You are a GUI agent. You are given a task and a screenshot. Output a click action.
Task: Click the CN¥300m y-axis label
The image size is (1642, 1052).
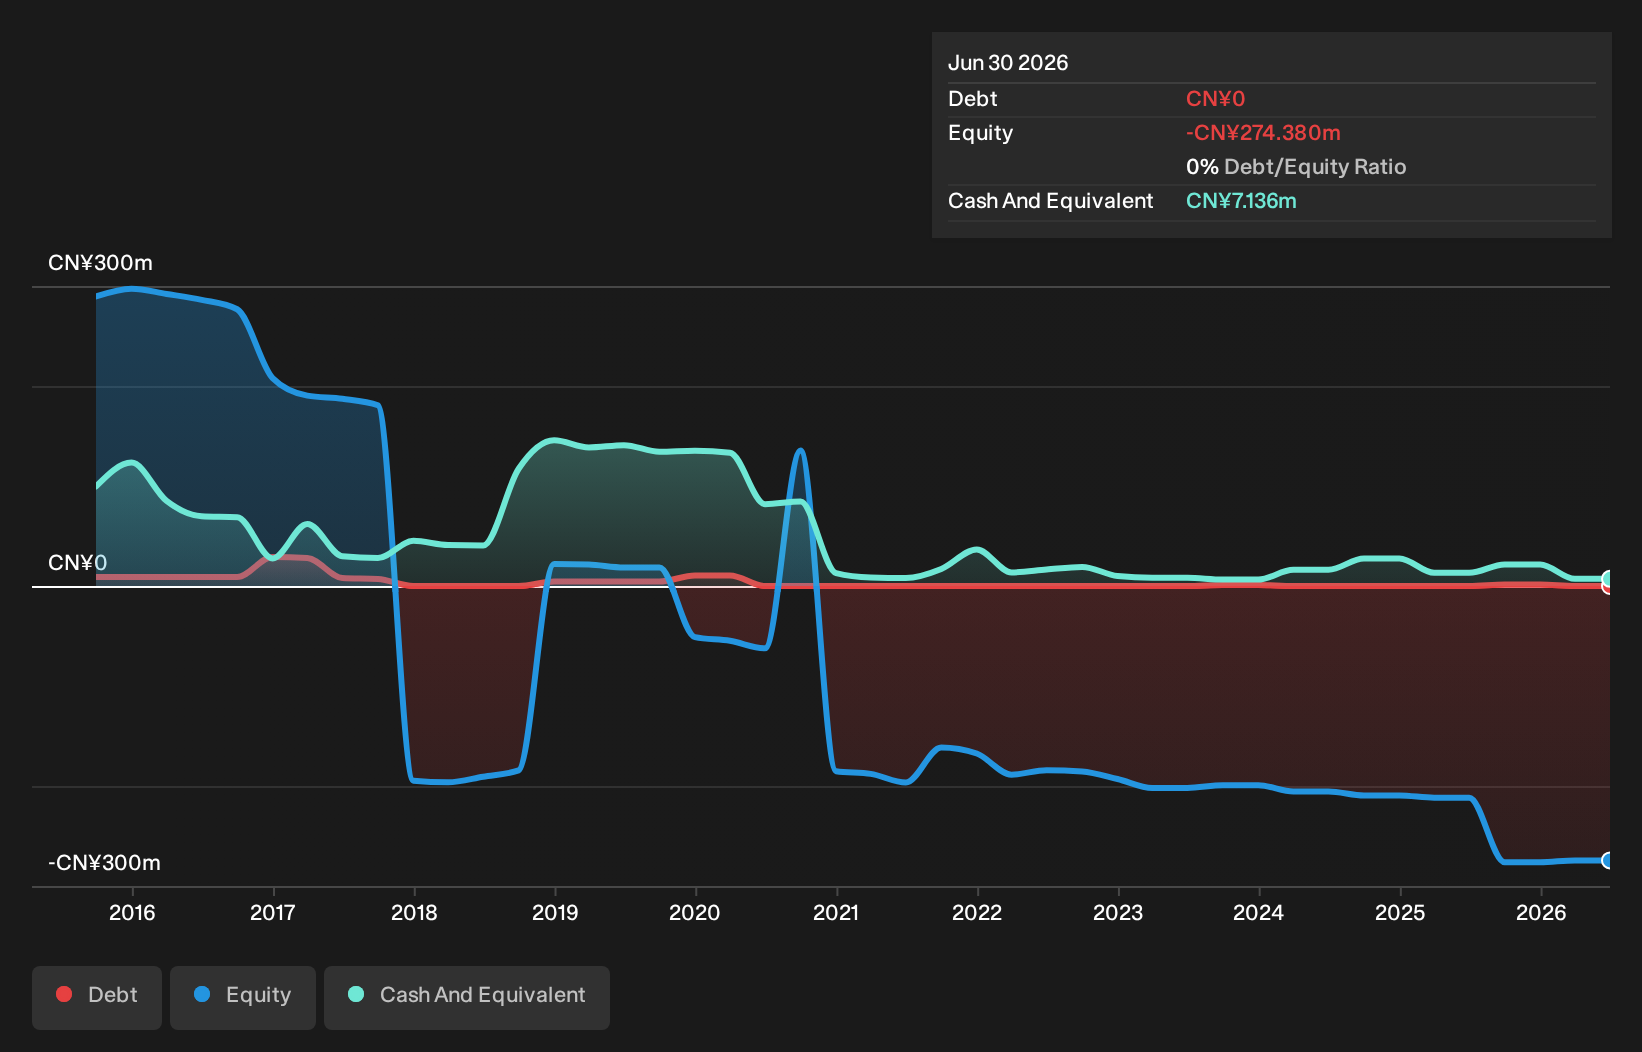(x=100, y=263)
